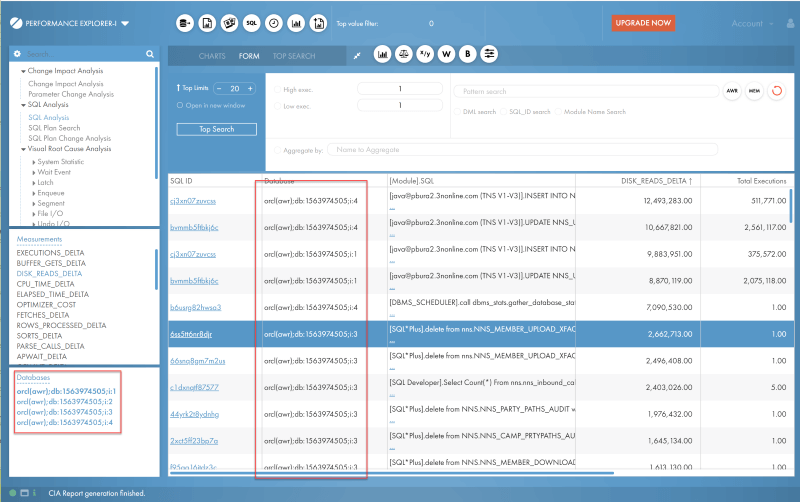Switch to the CHARTS tab
The width and height of the screenshot is (800, 502).
click(211, 56)
